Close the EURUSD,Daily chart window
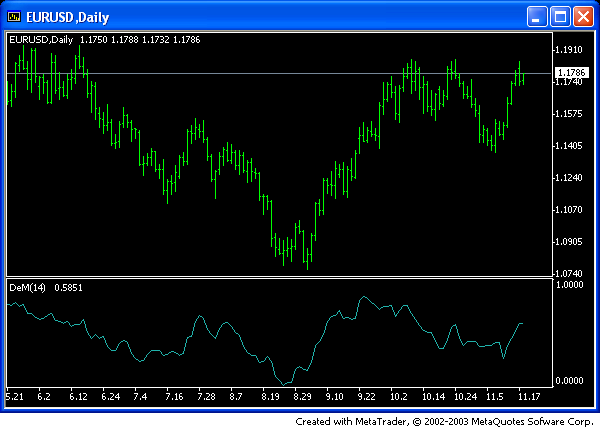 click(584, 17)
